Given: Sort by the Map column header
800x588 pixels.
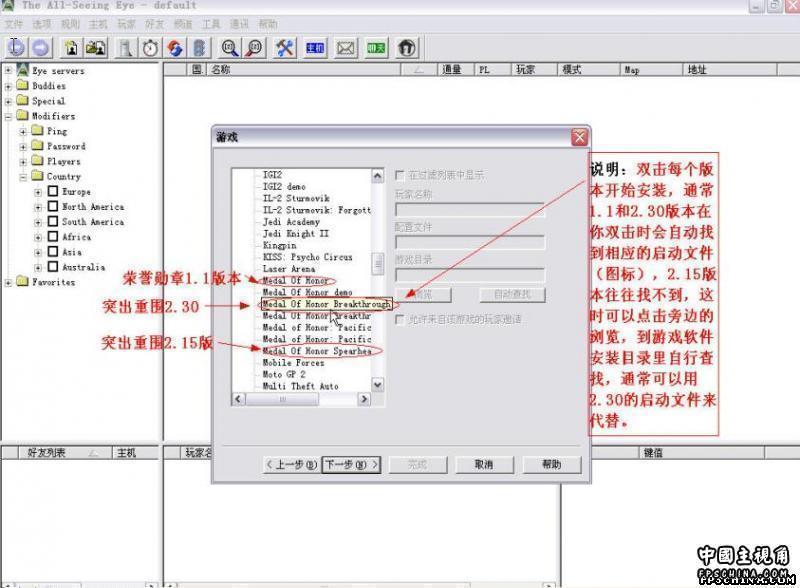Looking at the screenshot, I should (652, 70).
